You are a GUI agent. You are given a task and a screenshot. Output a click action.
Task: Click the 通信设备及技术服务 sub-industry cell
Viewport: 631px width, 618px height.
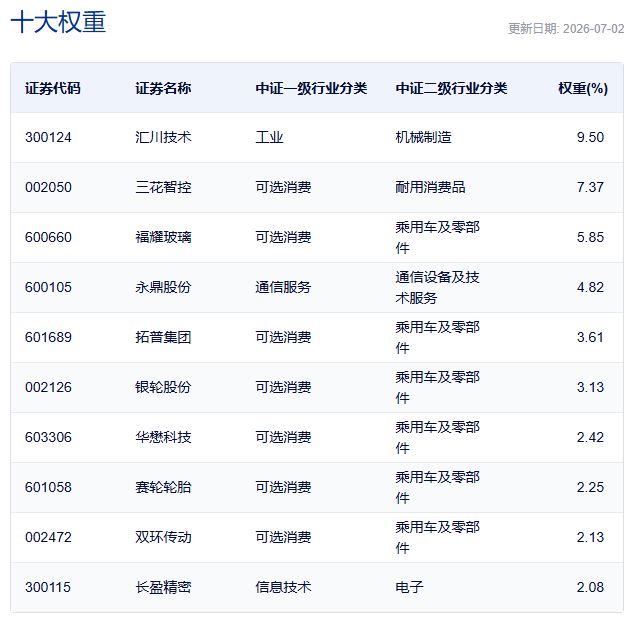click(x=437, y=287)
